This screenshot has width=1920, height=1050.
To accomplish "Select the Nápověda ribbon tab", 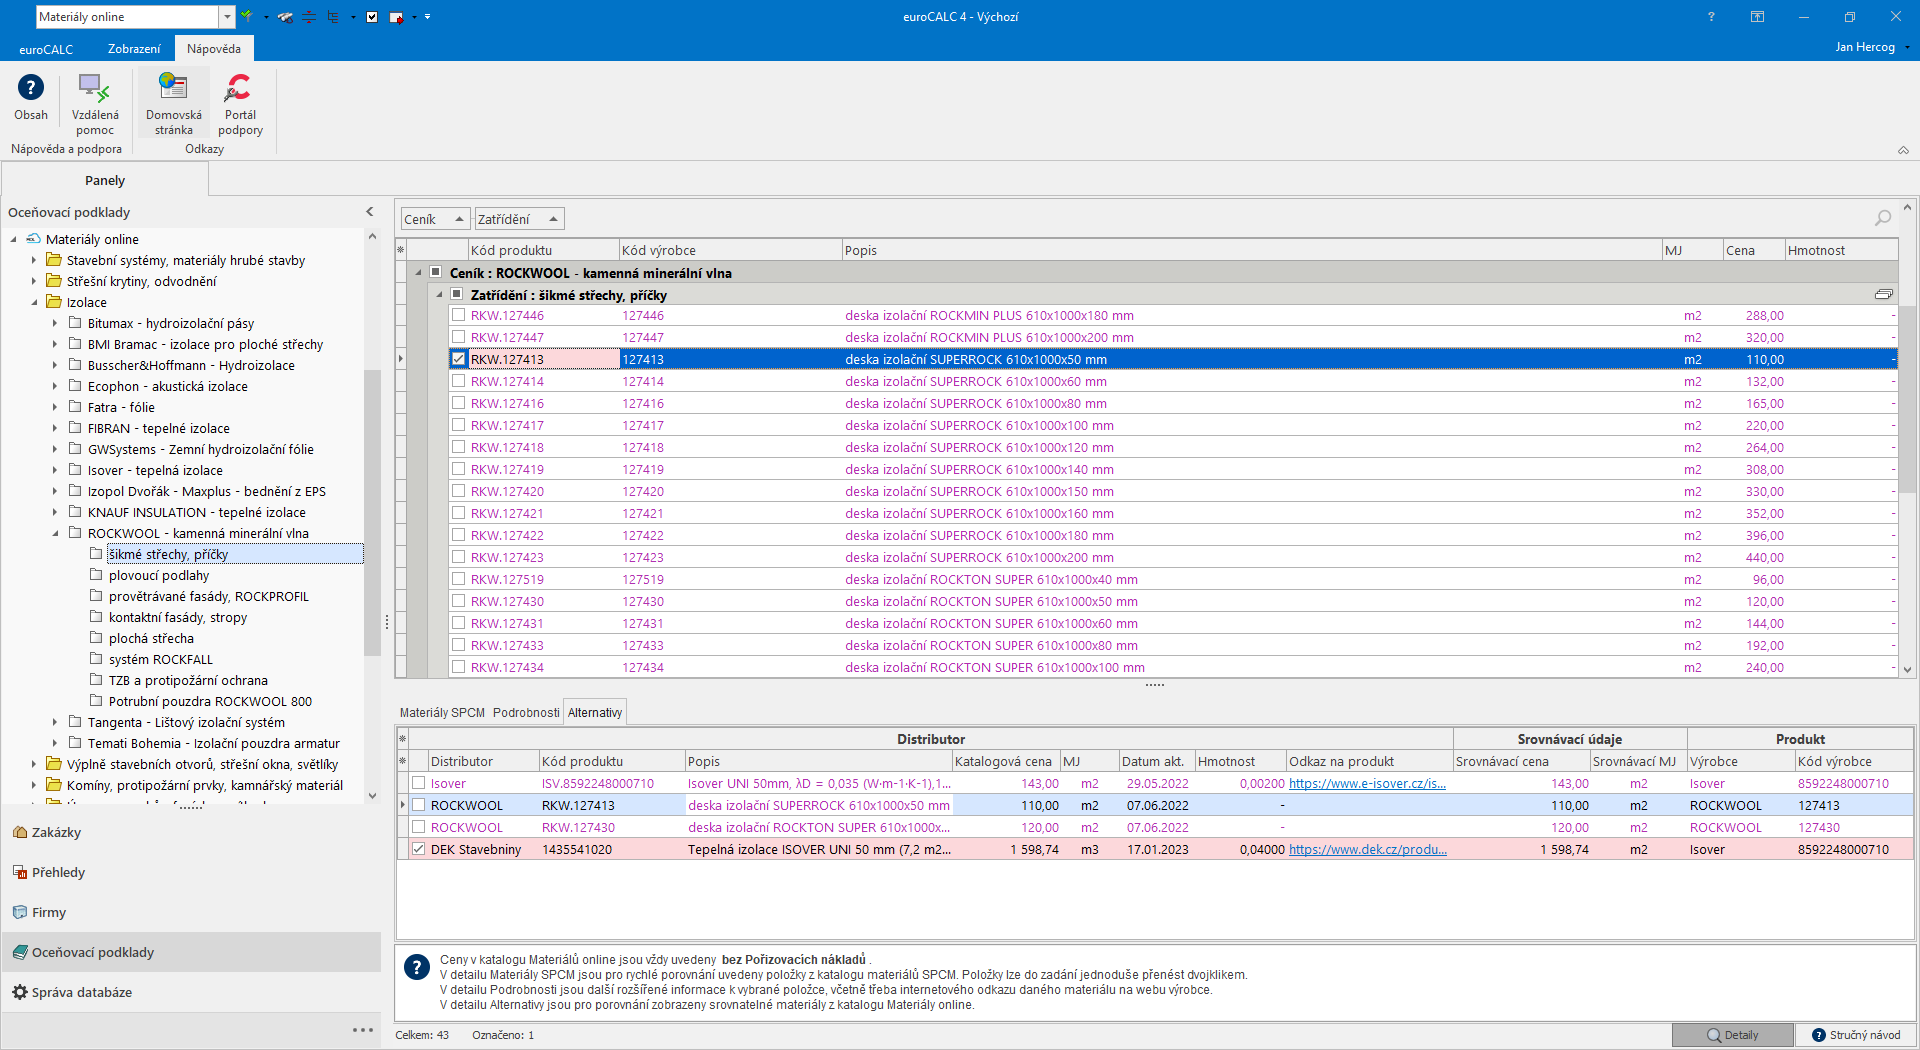I will (214, 49).
